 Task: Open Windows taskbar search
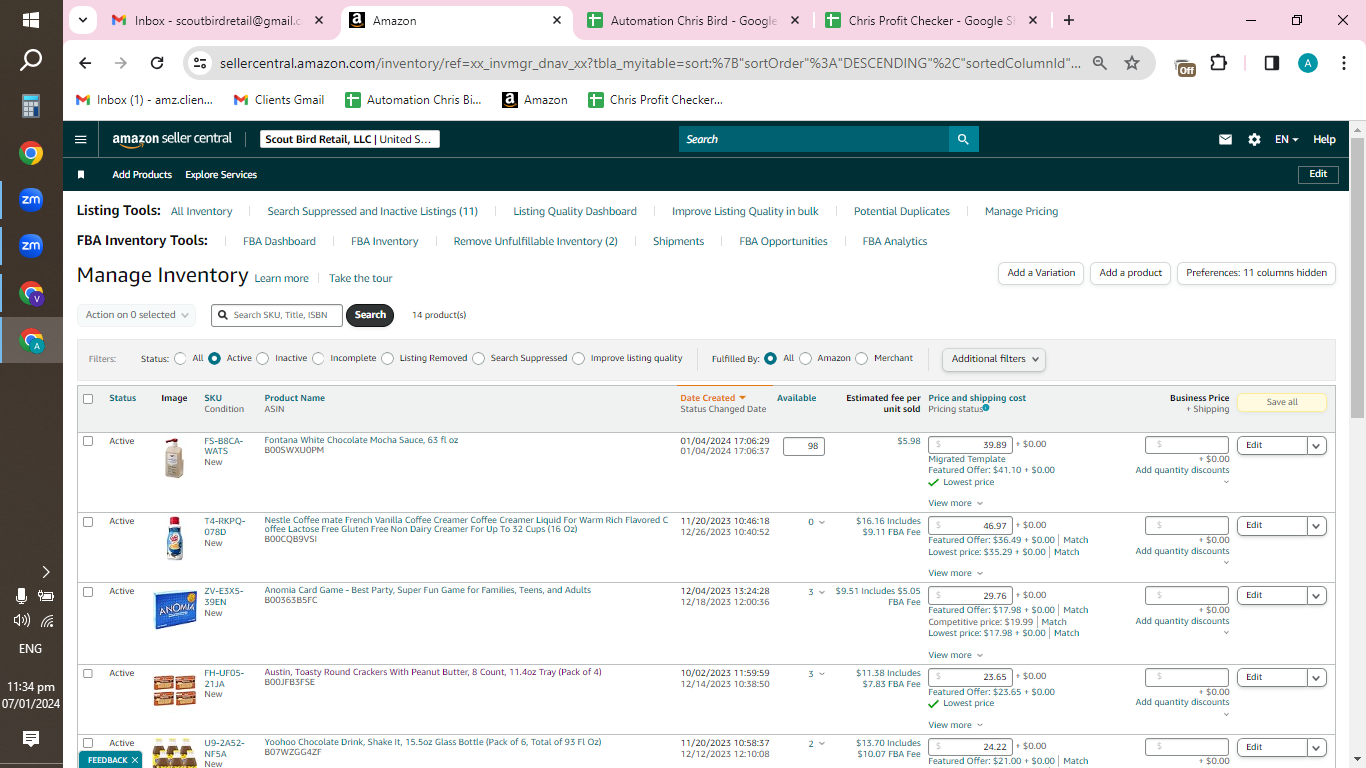point(31,61)
